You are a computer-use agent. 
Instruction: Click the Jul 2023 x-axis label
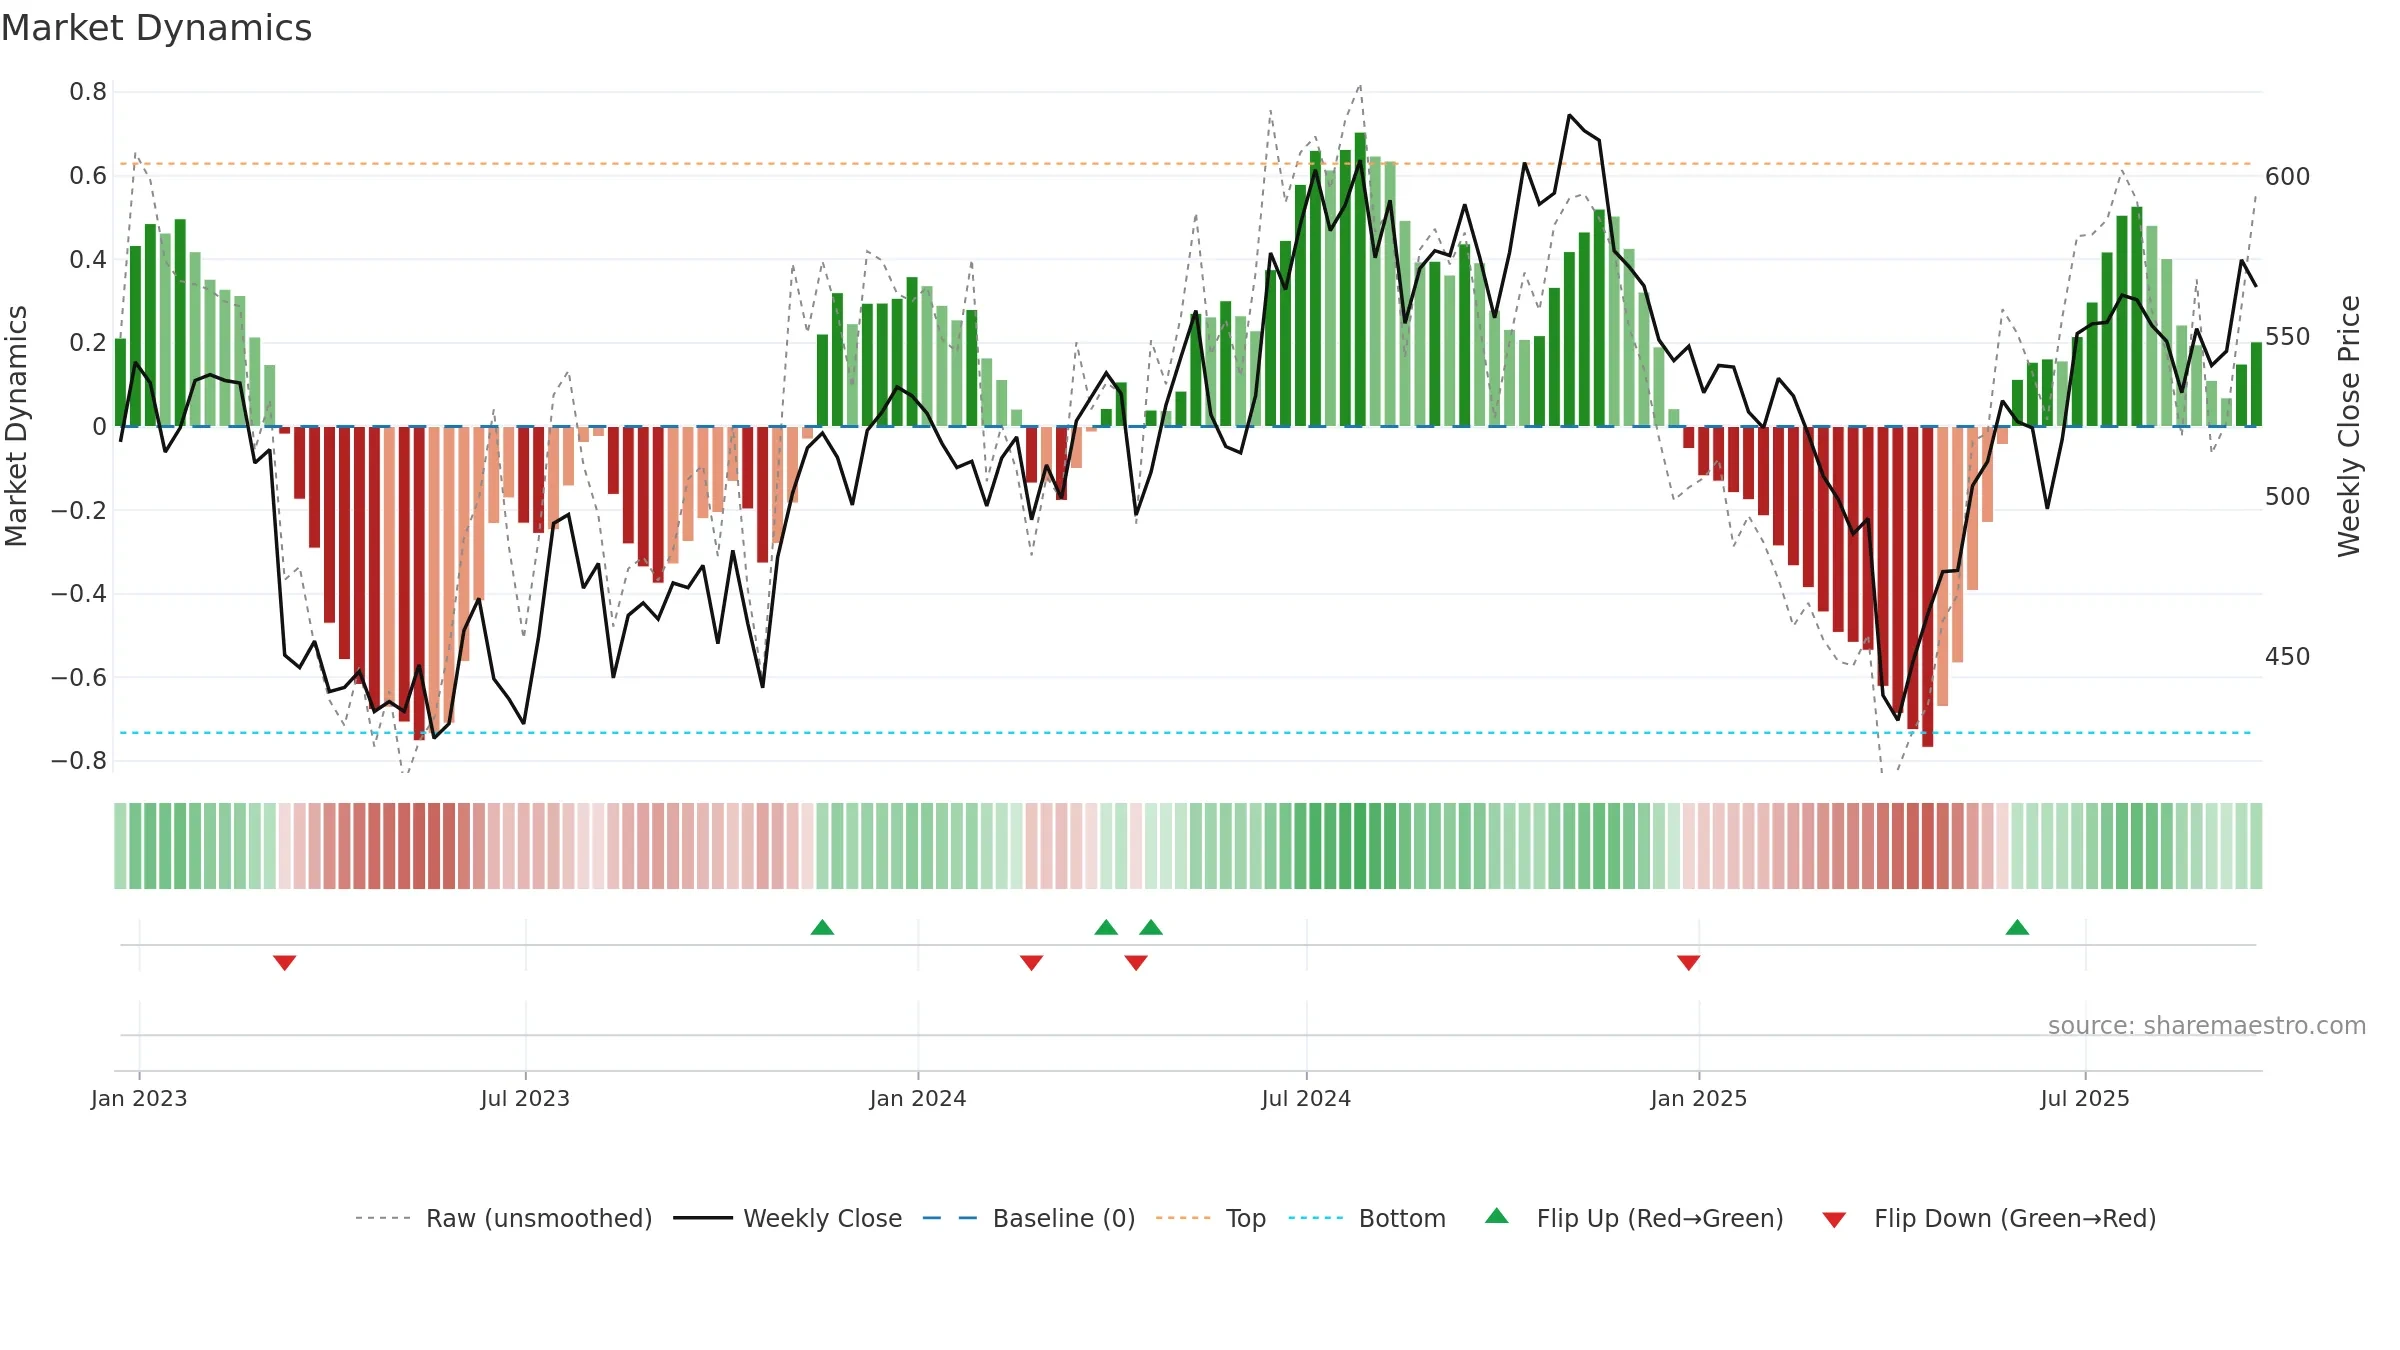[x=525, y=1098]
